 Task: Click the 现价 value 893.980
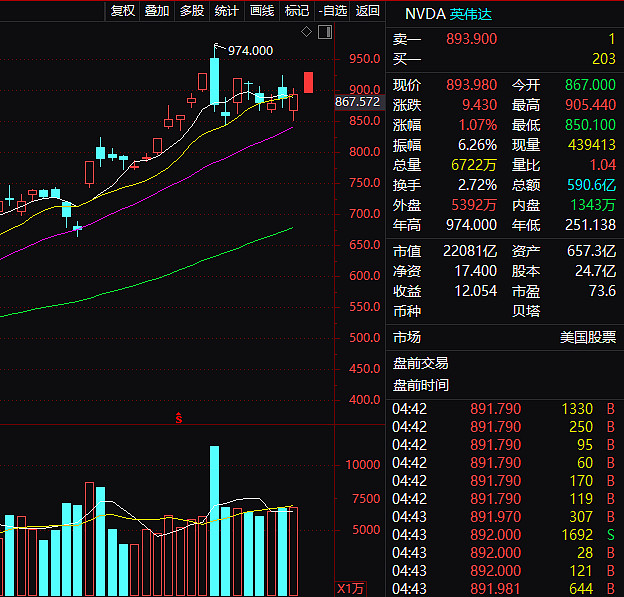click(x=472, y=85)
